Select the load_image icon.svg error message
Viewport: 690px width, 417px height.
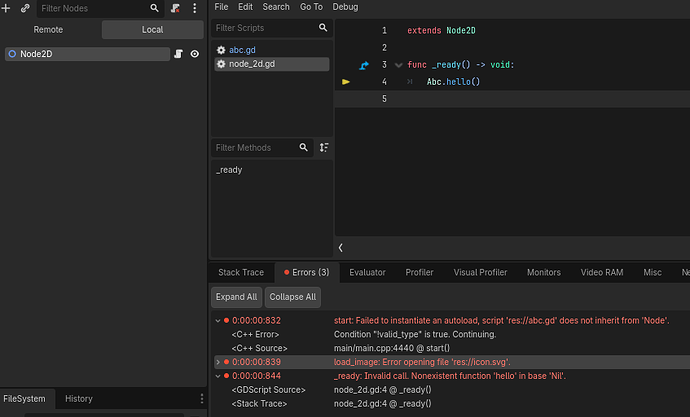[422, 362]
